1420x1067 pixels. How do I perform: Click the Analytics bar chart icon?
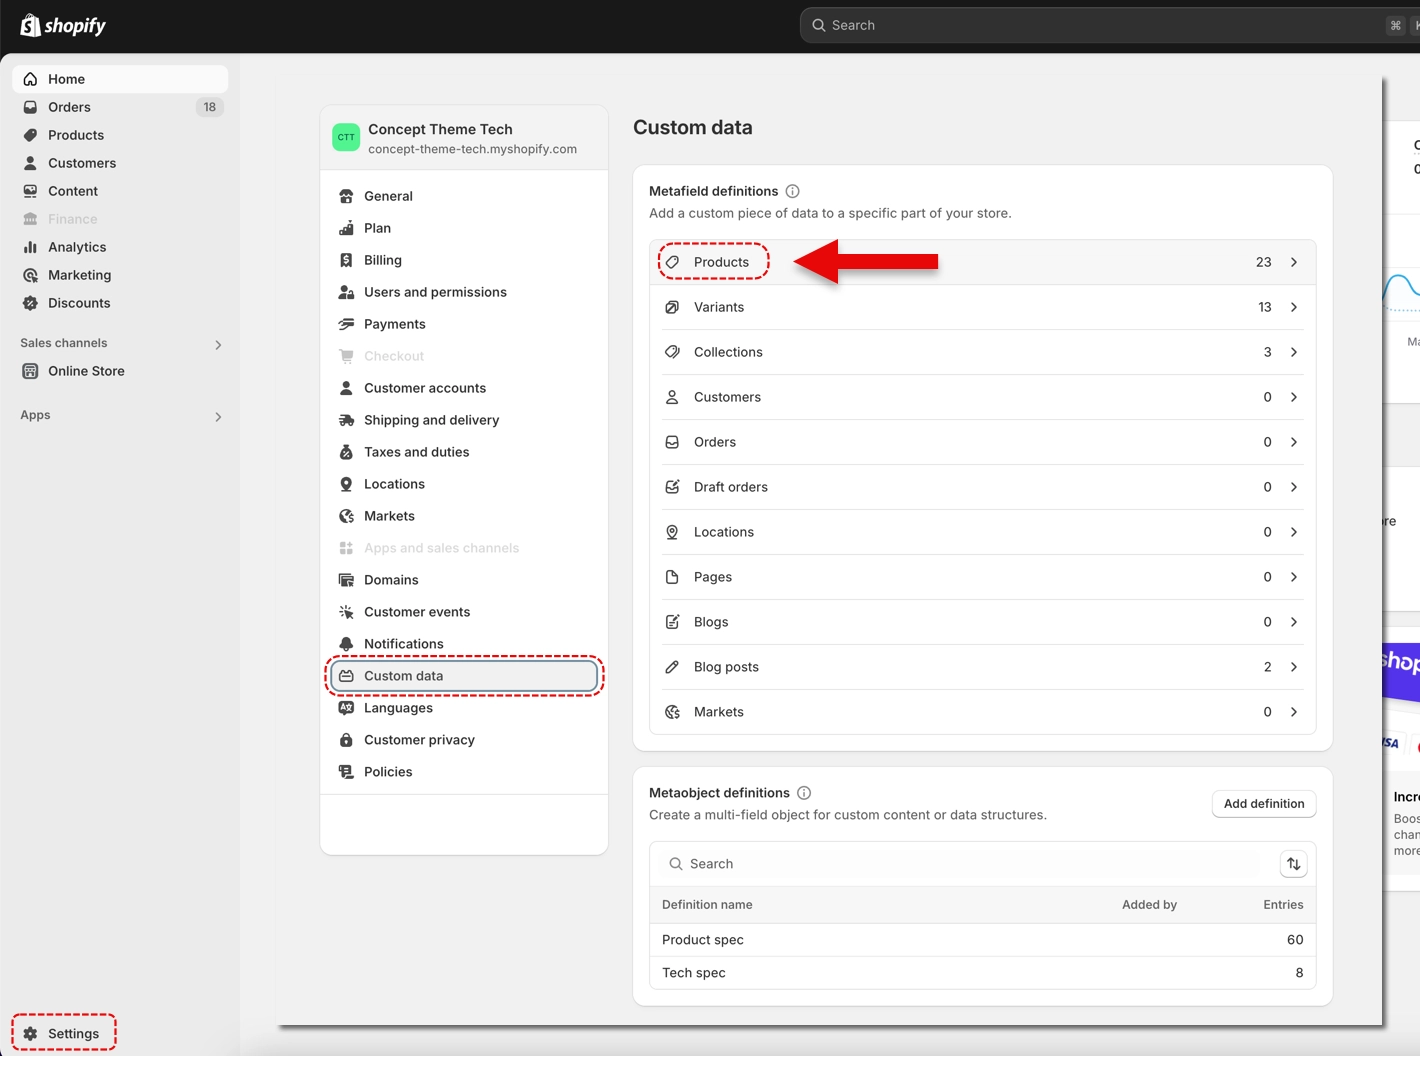(31, 247)
